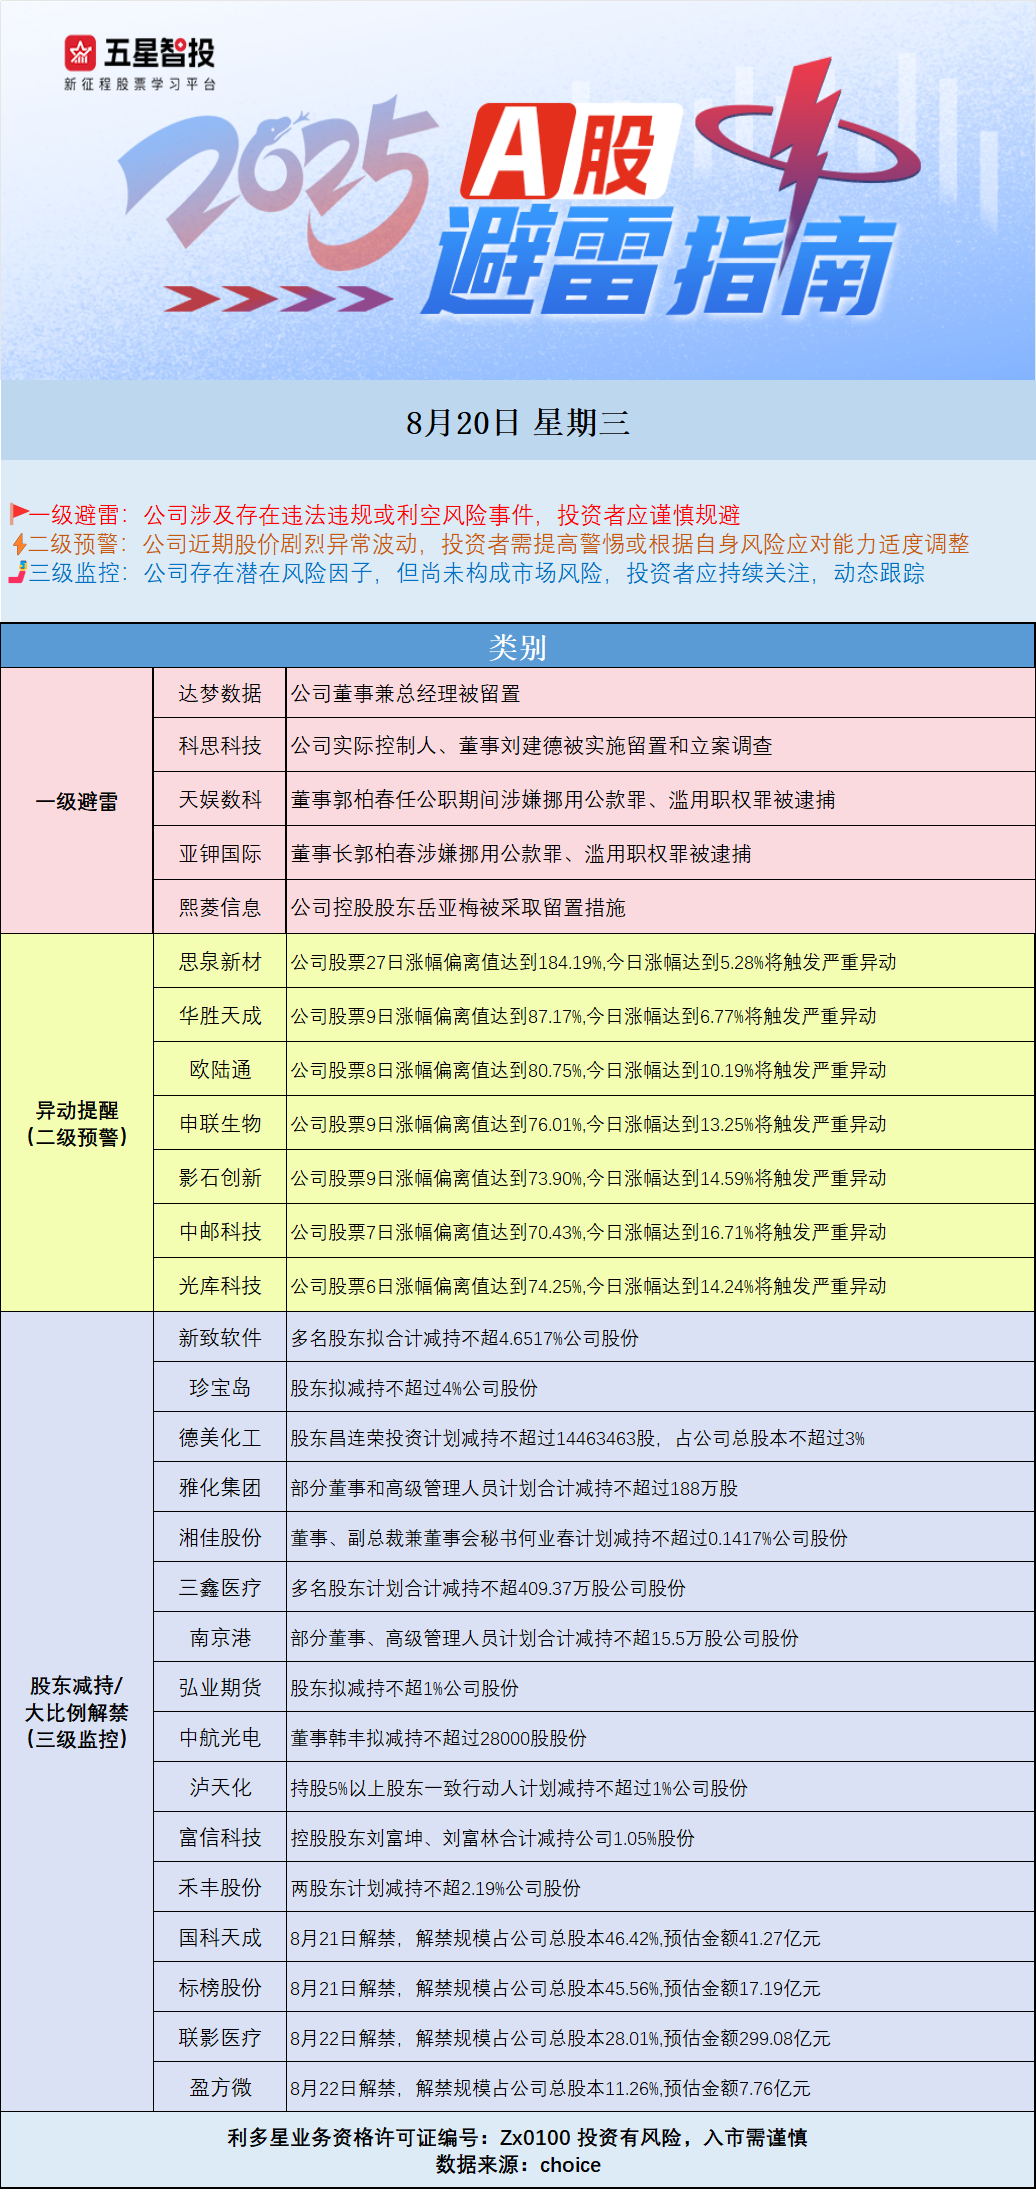Image resolution: width=1036 pixels, height=2189 pixels.
Task: Click the 类别 table header
Action: click(x=518, y=647)
